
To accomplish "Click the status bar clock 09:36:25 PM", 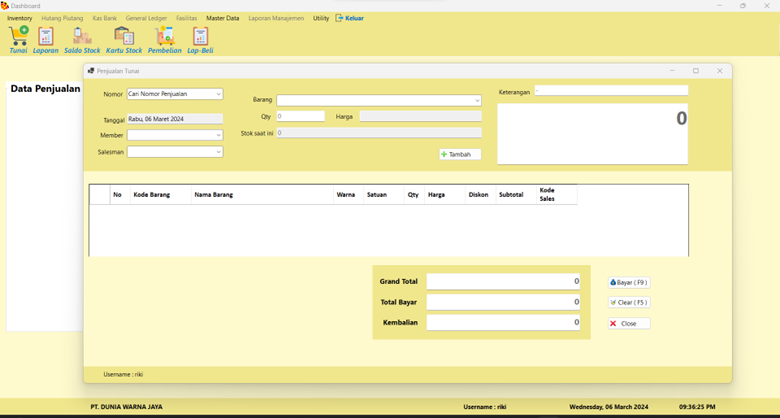I will coord(697,407).
